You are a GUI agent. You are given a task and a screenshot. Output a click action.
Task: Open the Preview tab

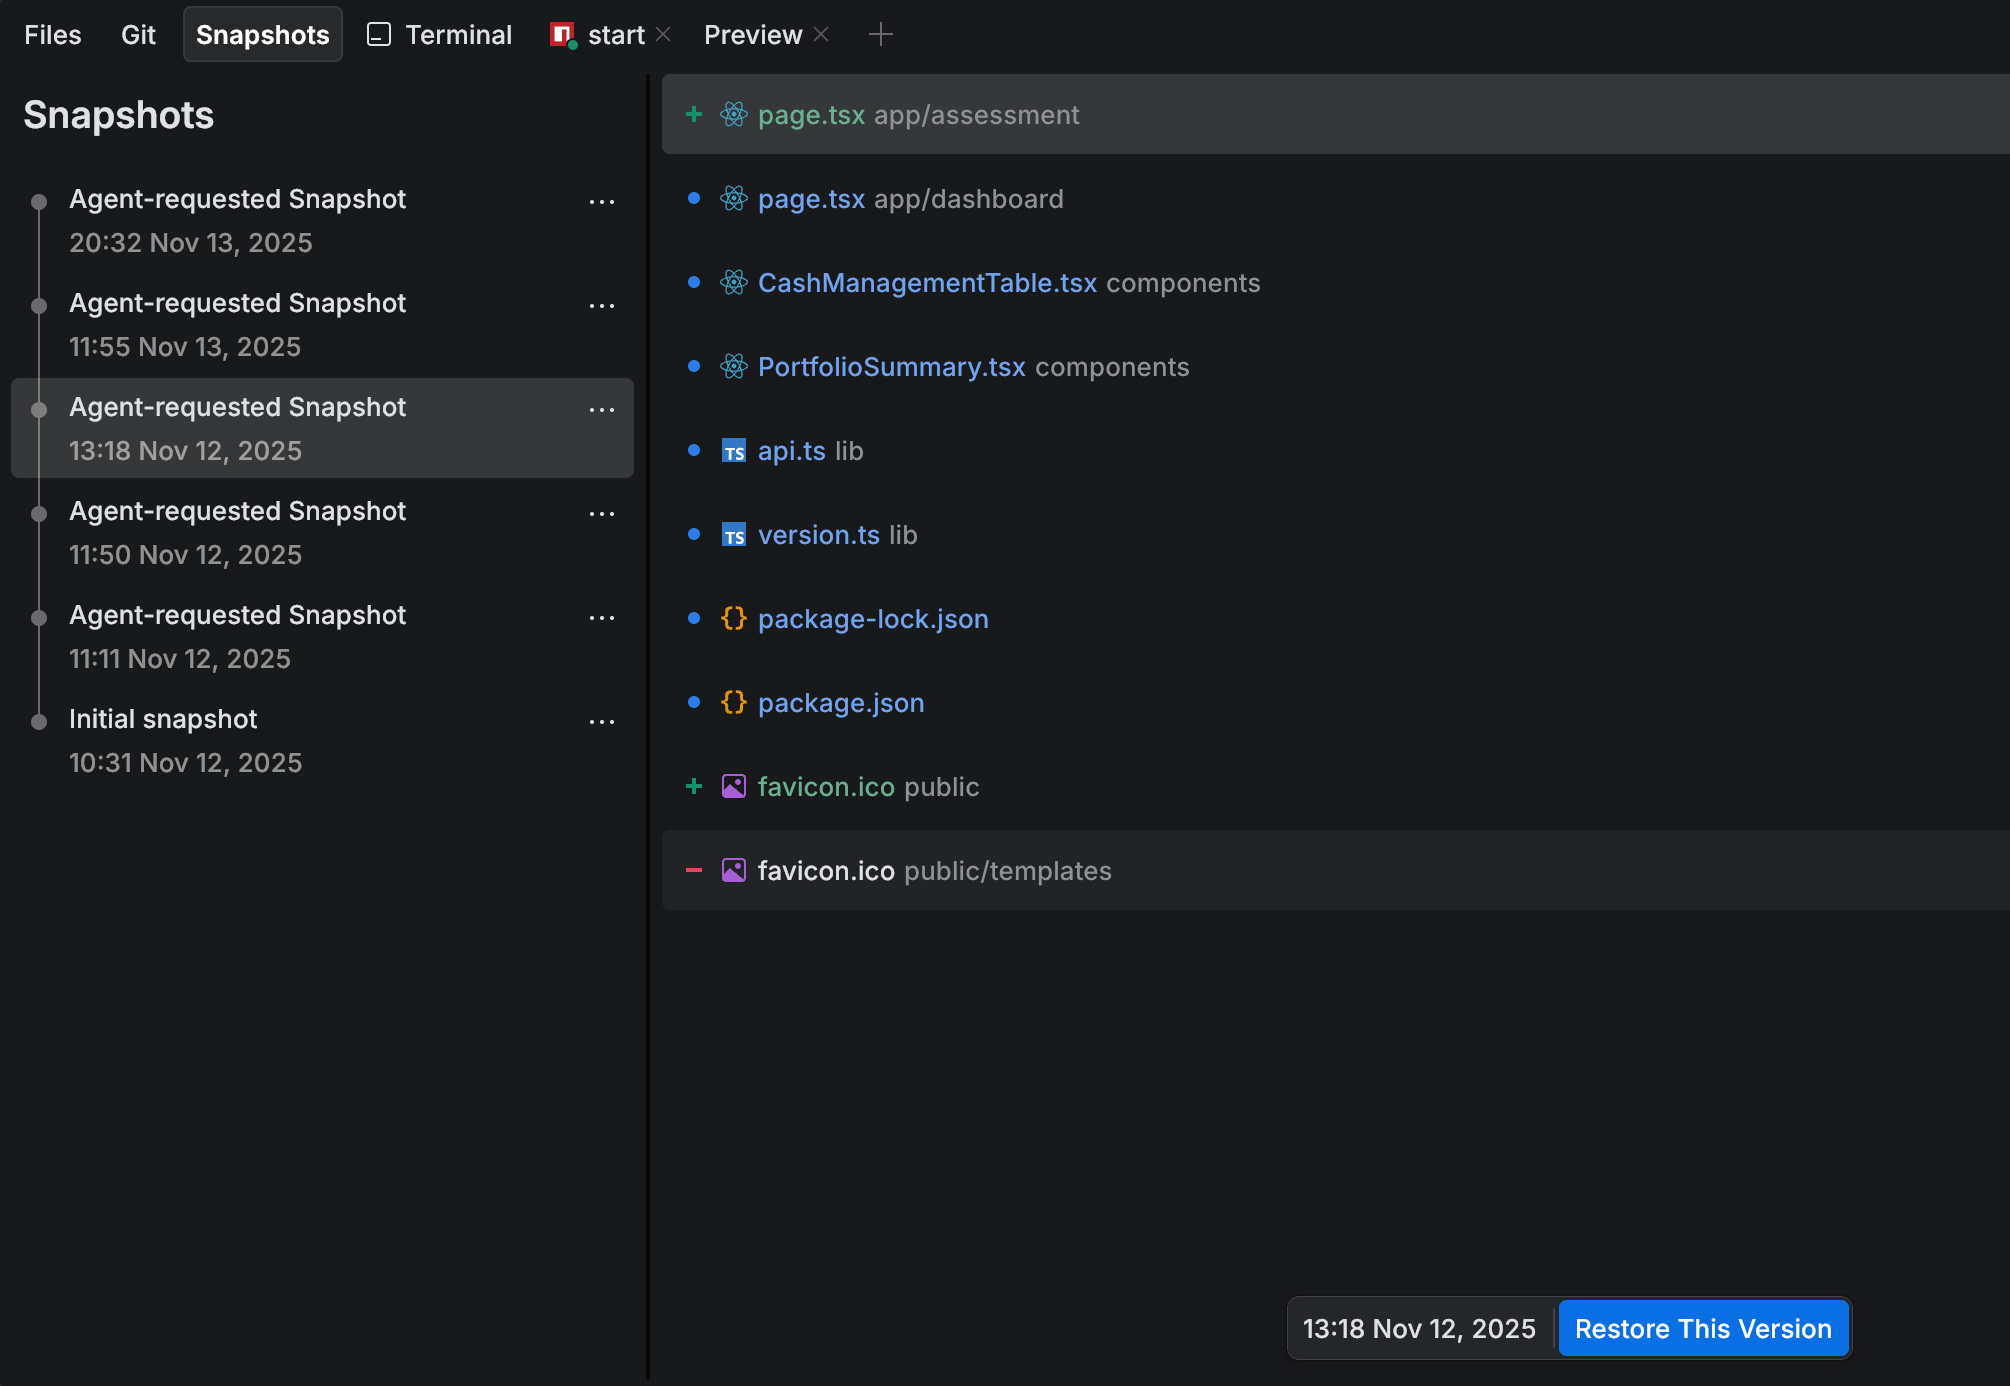(752, 33)
